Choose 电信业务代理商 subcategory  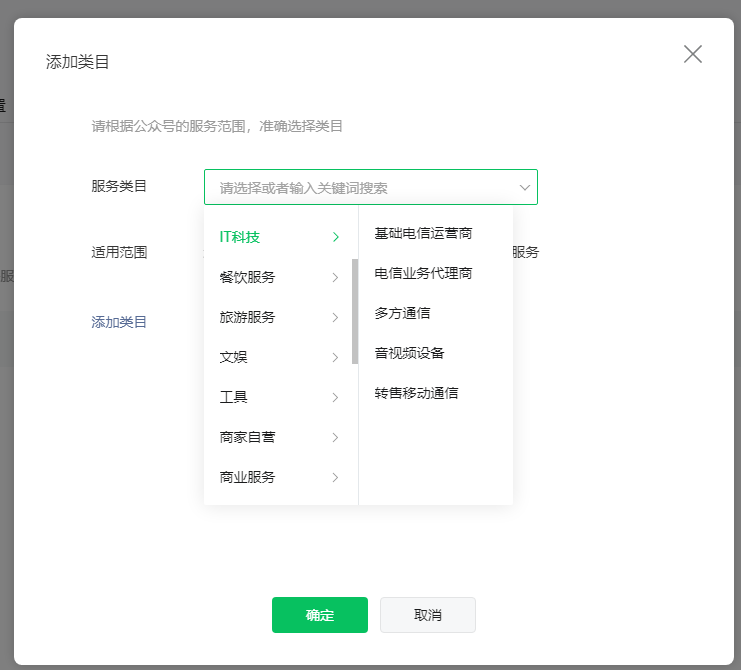click(422, 273)
